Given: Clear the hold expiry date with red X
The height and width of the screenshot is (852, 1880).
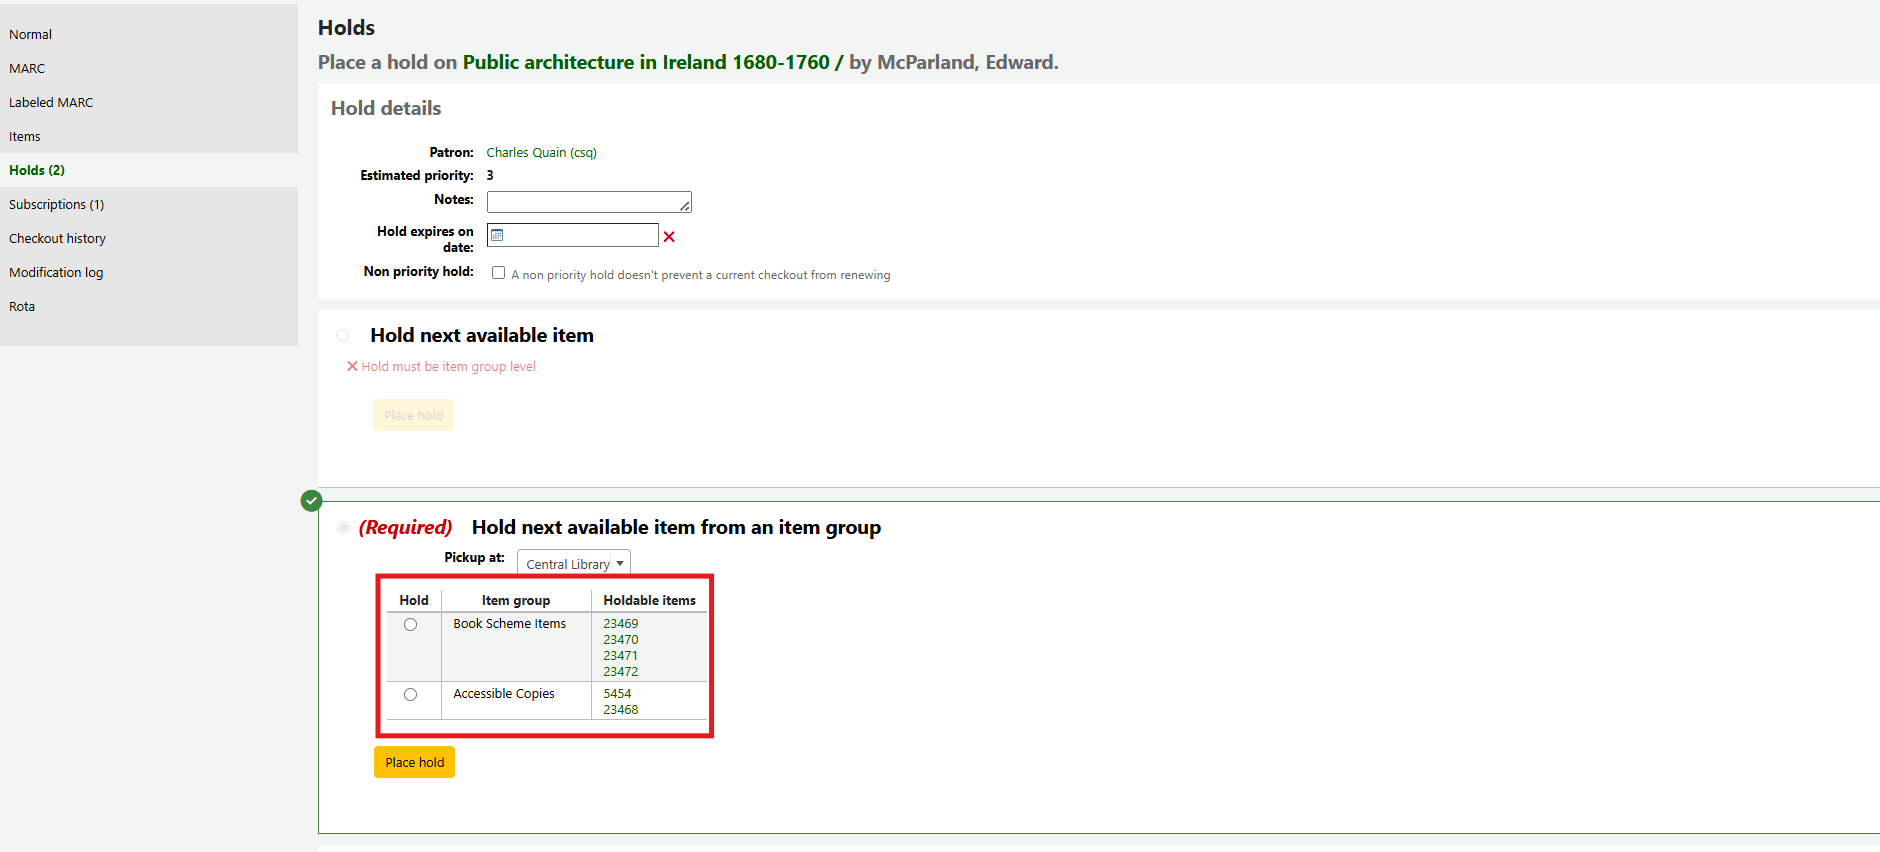Looking at the screenshot, I should [669, 237].
